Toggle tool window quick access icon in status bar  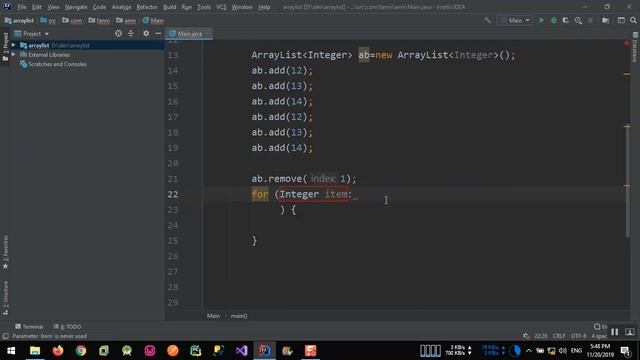click(x=5, y=336)
